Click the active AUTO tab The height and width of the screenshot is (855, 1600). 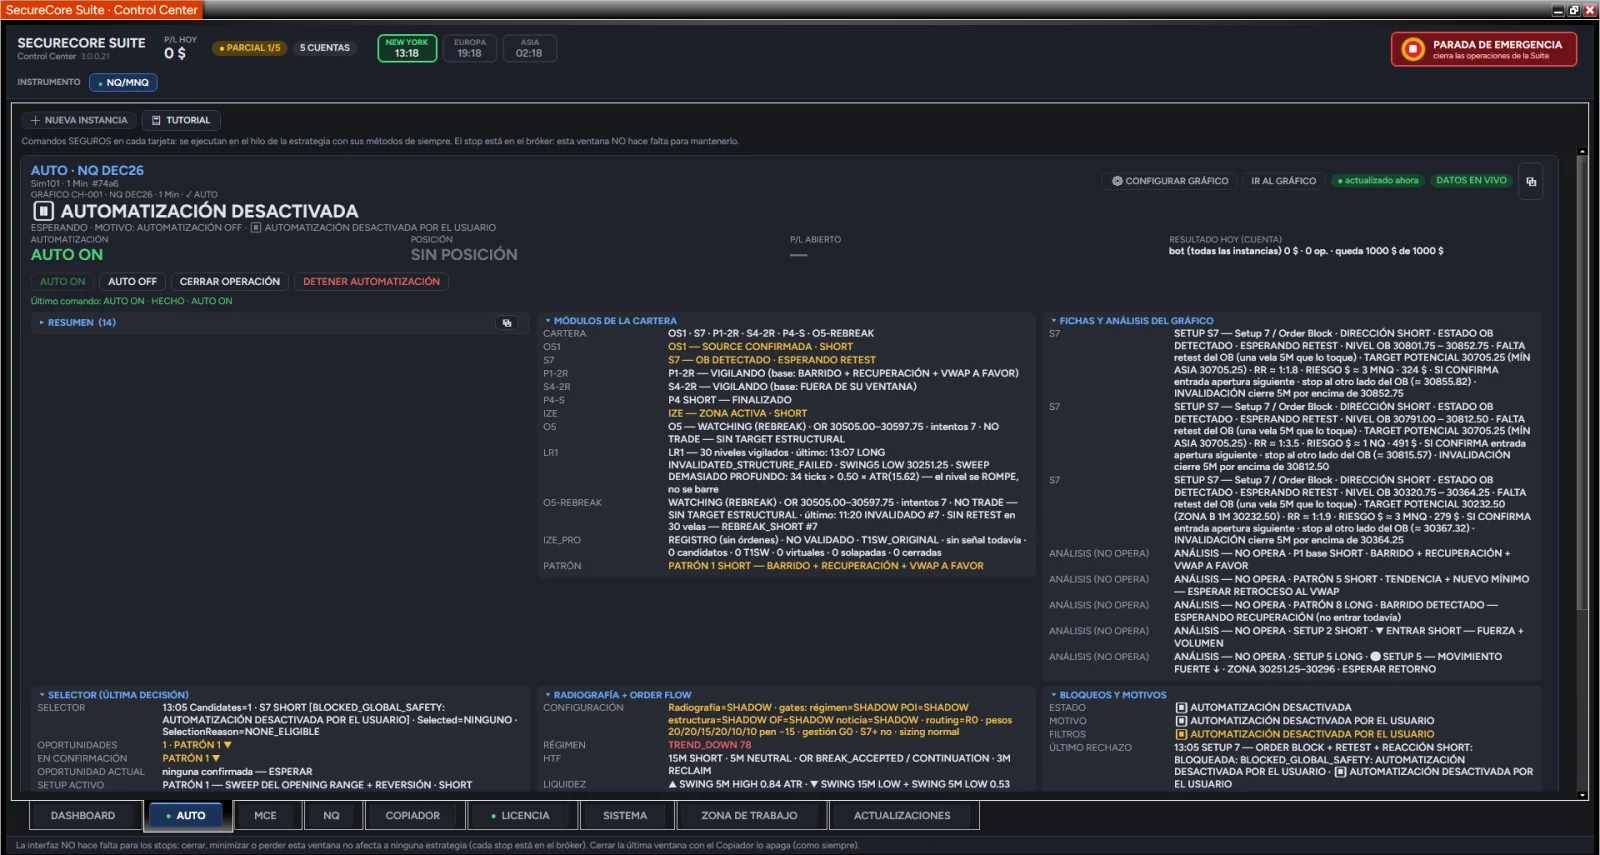point(186,816)
